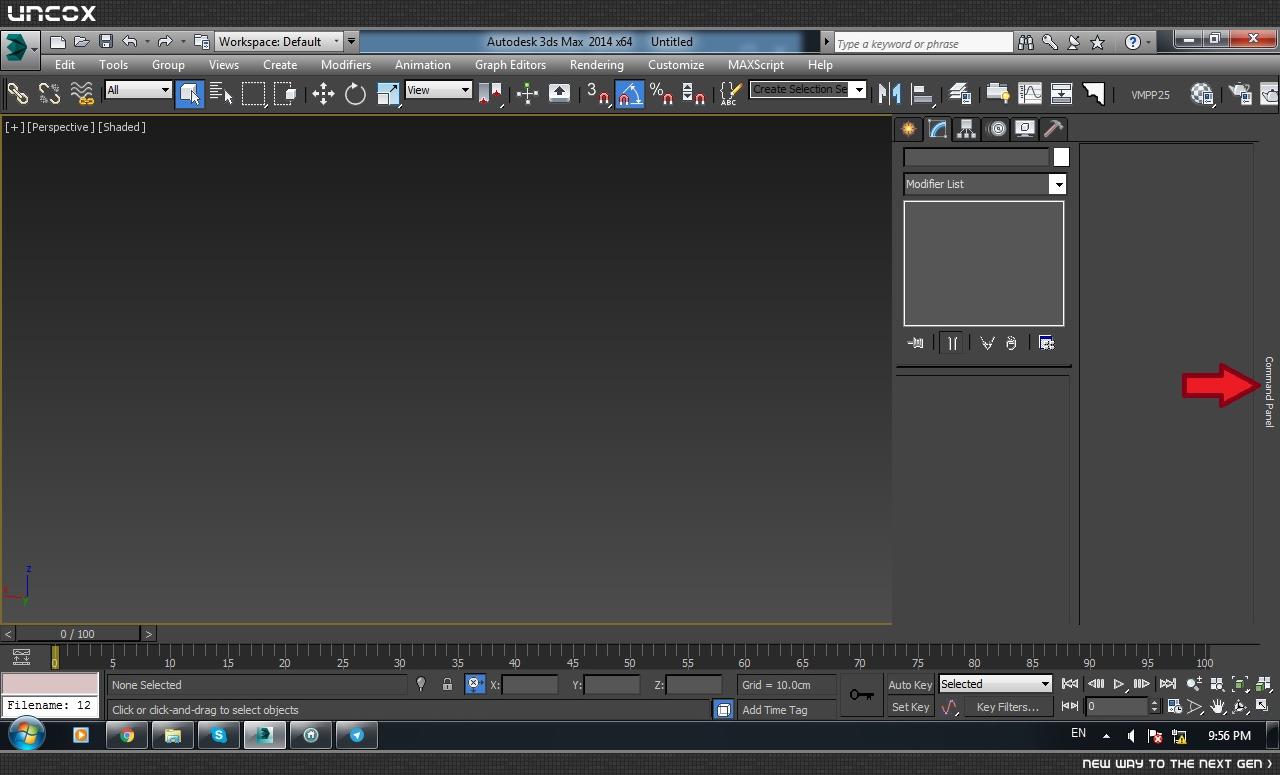Activate the Select and Manipulate tool
The width and height of the screenshot is (1280, 775).
tap(527, 94)
